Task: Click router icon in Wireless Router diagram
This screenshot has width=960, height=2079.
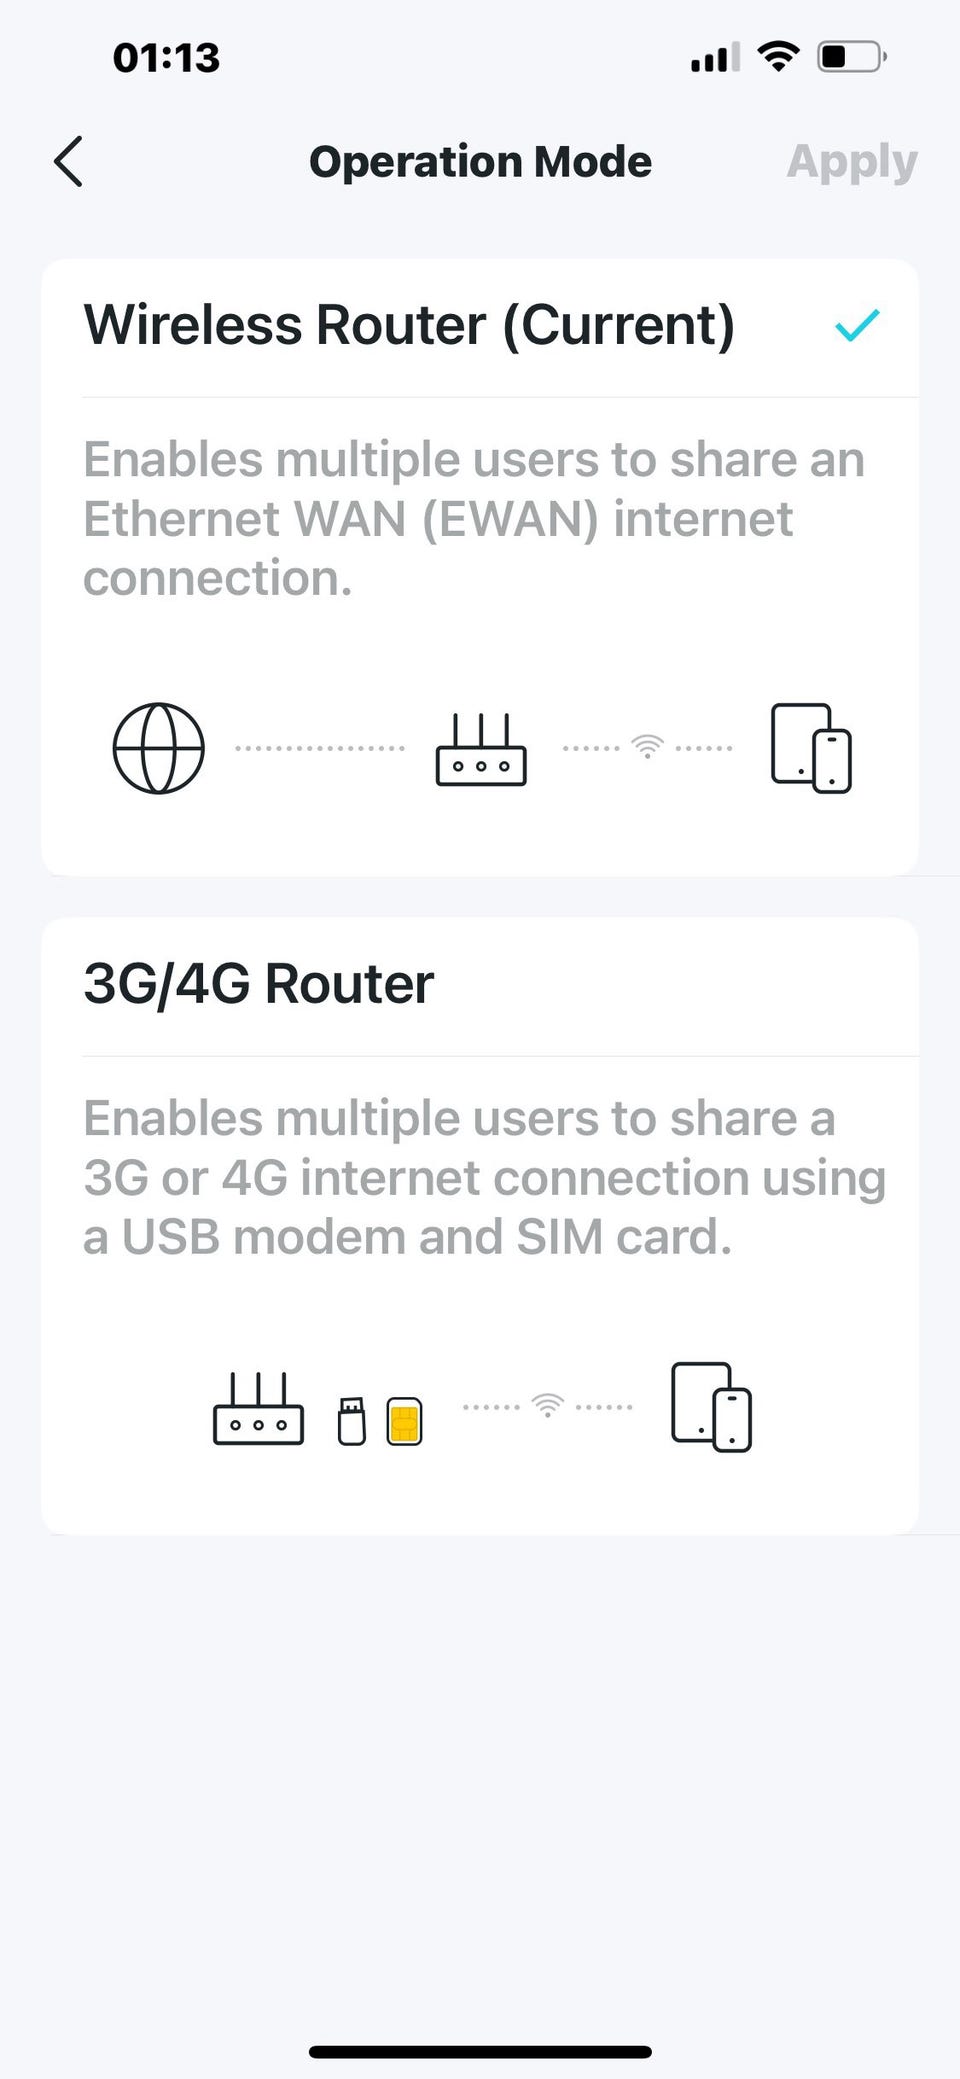Action: coord(481,750)
